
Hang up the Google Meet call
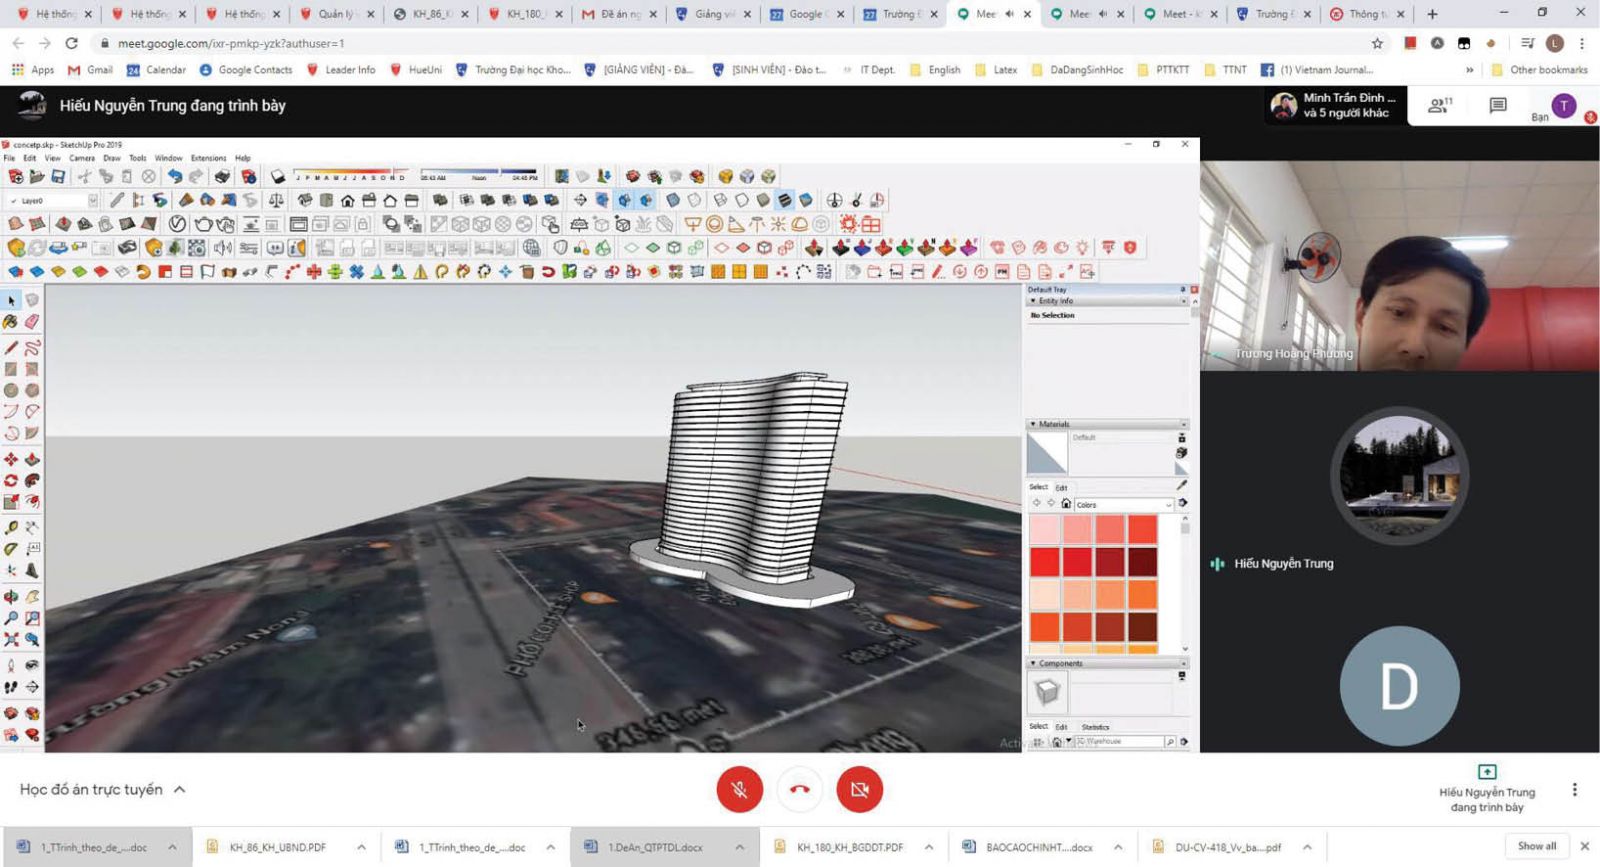tap(799, 789)
